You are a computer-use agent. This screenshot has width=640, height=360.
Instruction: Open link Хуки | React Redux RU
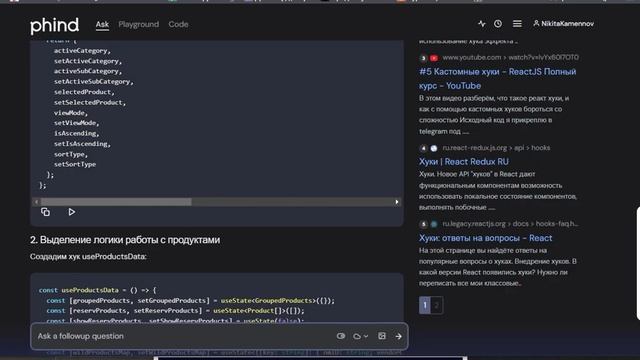click(464, 162)
